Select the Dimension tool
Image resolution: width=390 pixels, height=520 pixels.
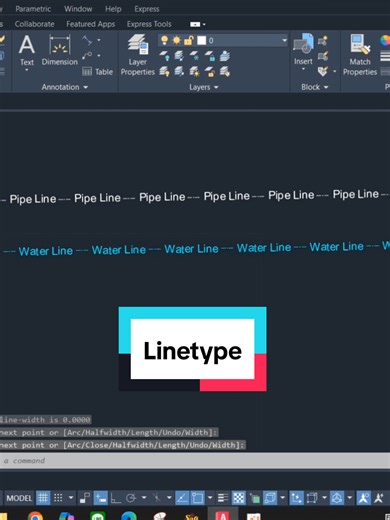click(60, 50)
